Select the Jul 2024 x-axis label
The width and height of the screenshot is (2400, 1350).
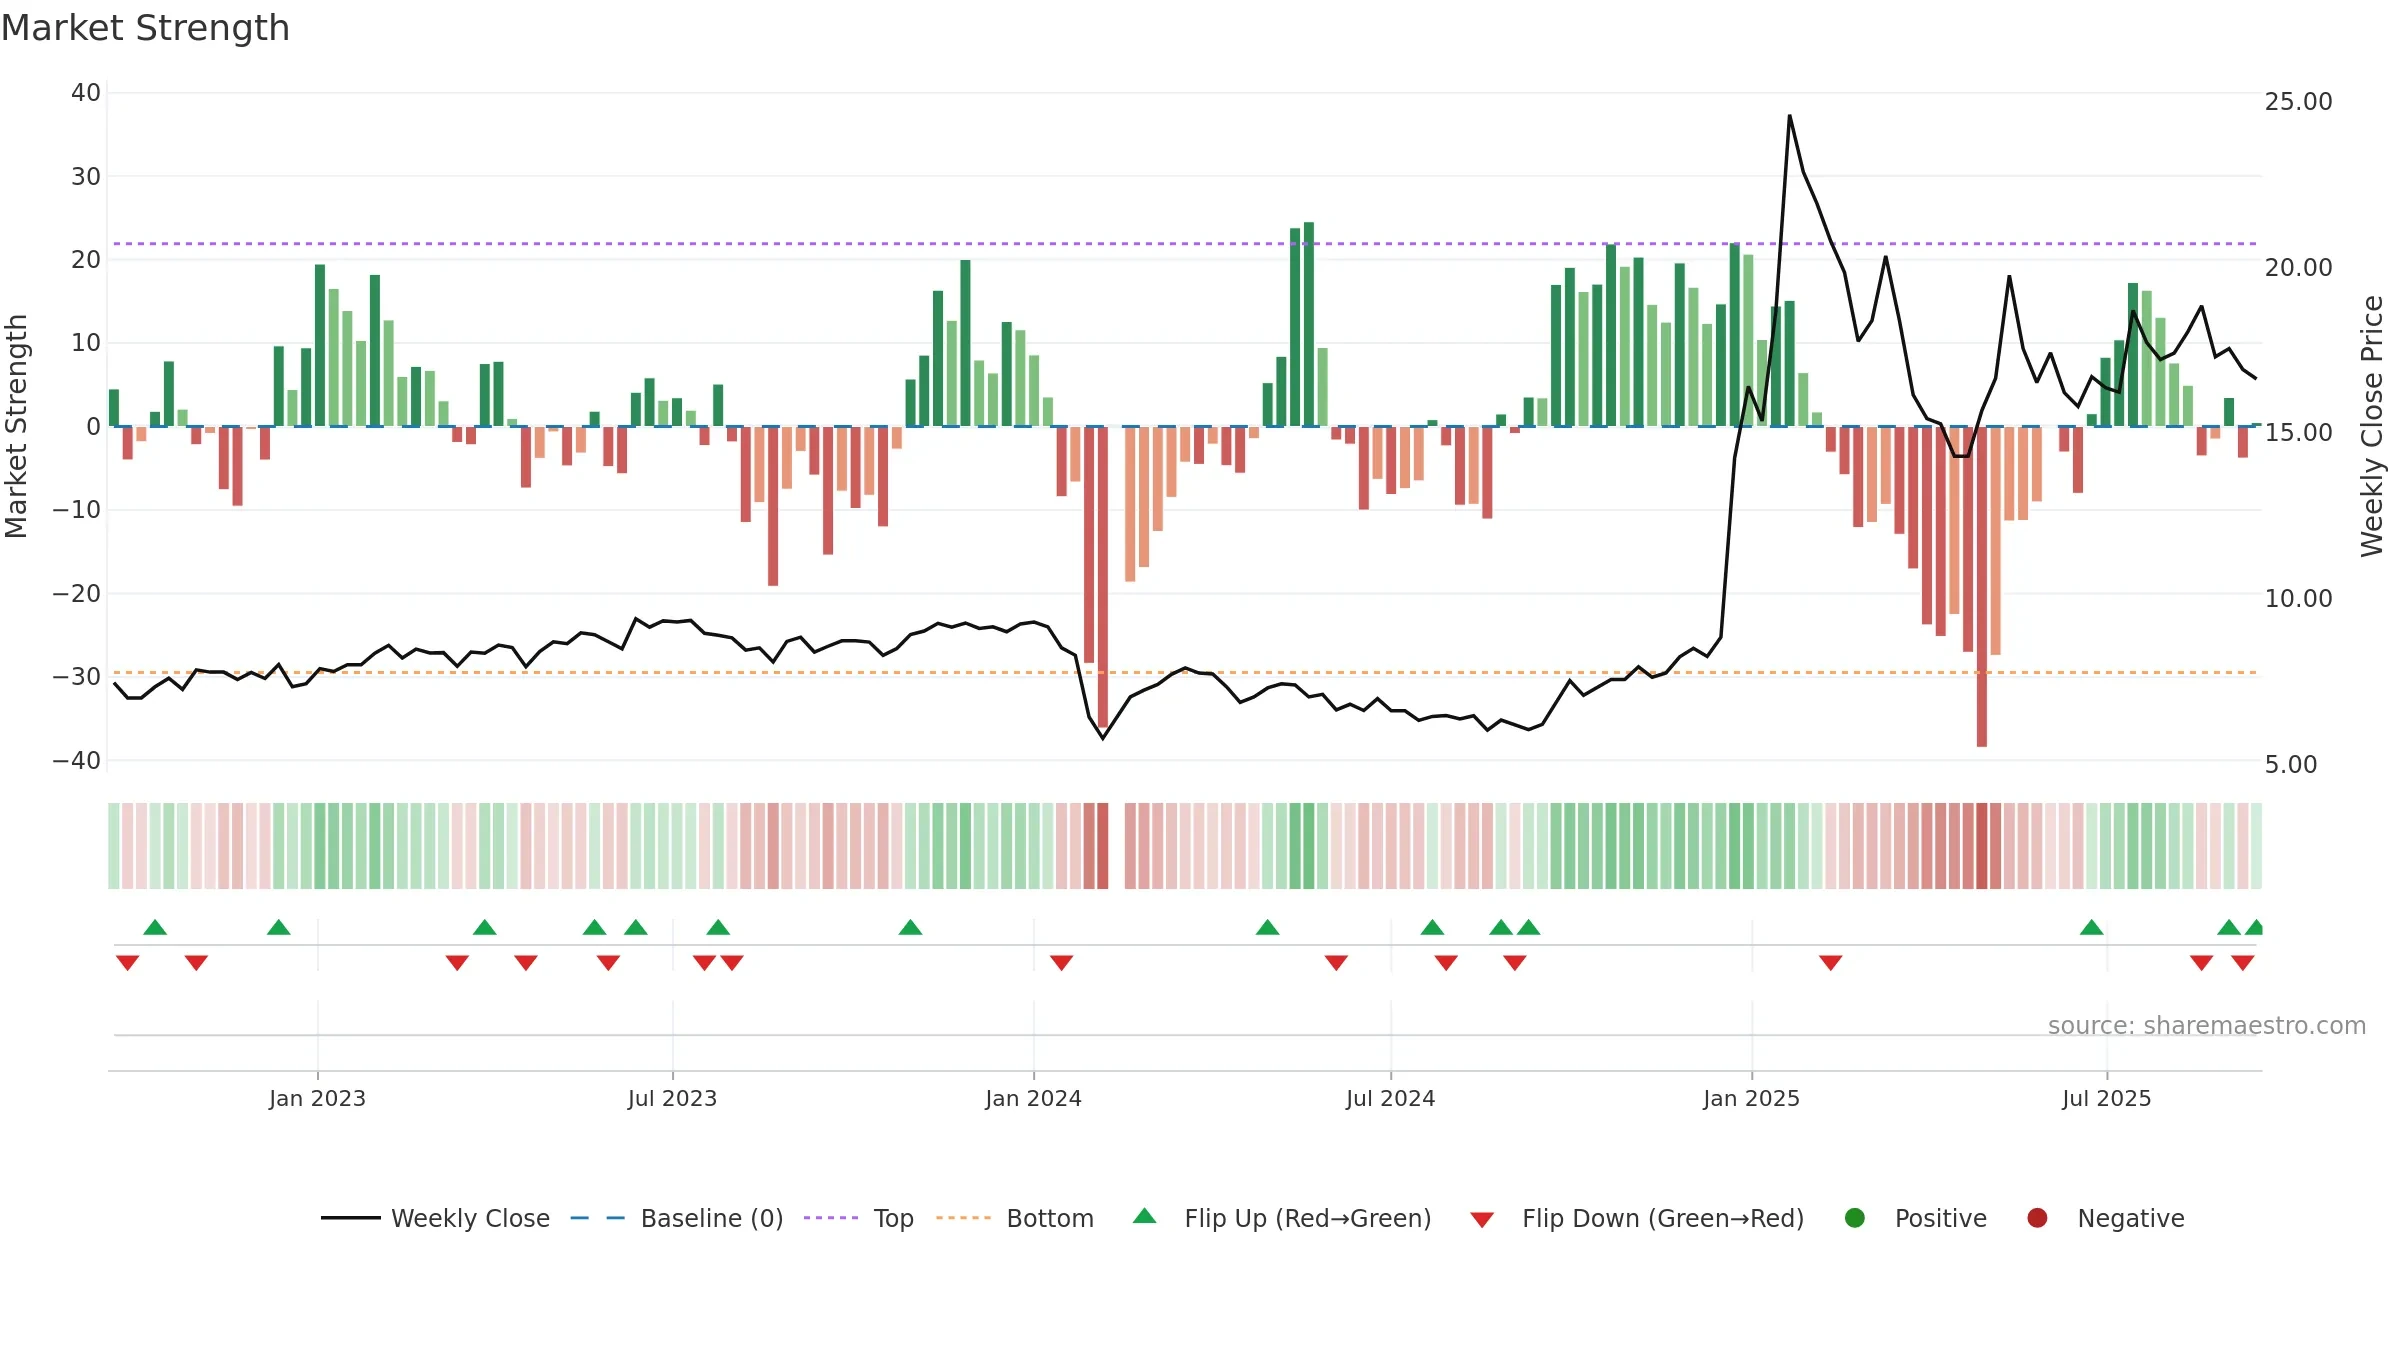1390,1098
